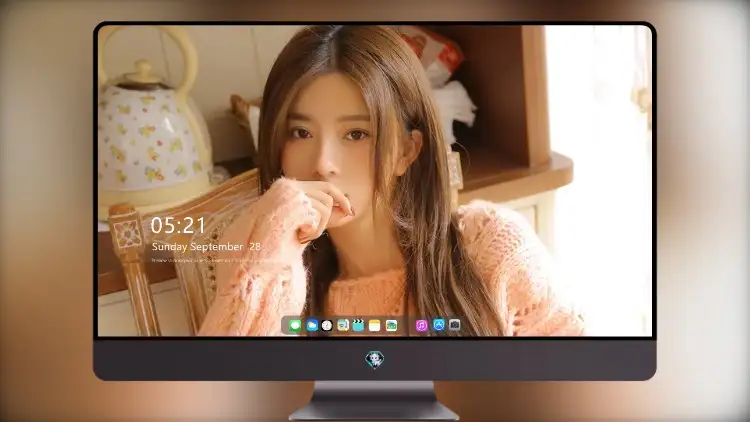Screen dimensions: 750x422
Task: Open the blue App Store icon
Action: (439, 325)
